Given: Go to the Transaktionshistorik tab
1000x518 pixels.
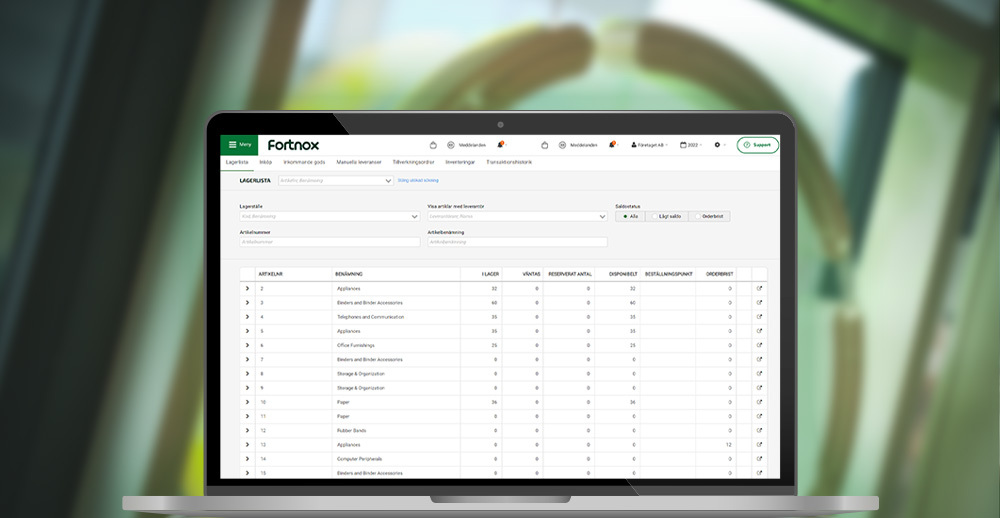Looking at the screenshot, I should tap(509, 161).
